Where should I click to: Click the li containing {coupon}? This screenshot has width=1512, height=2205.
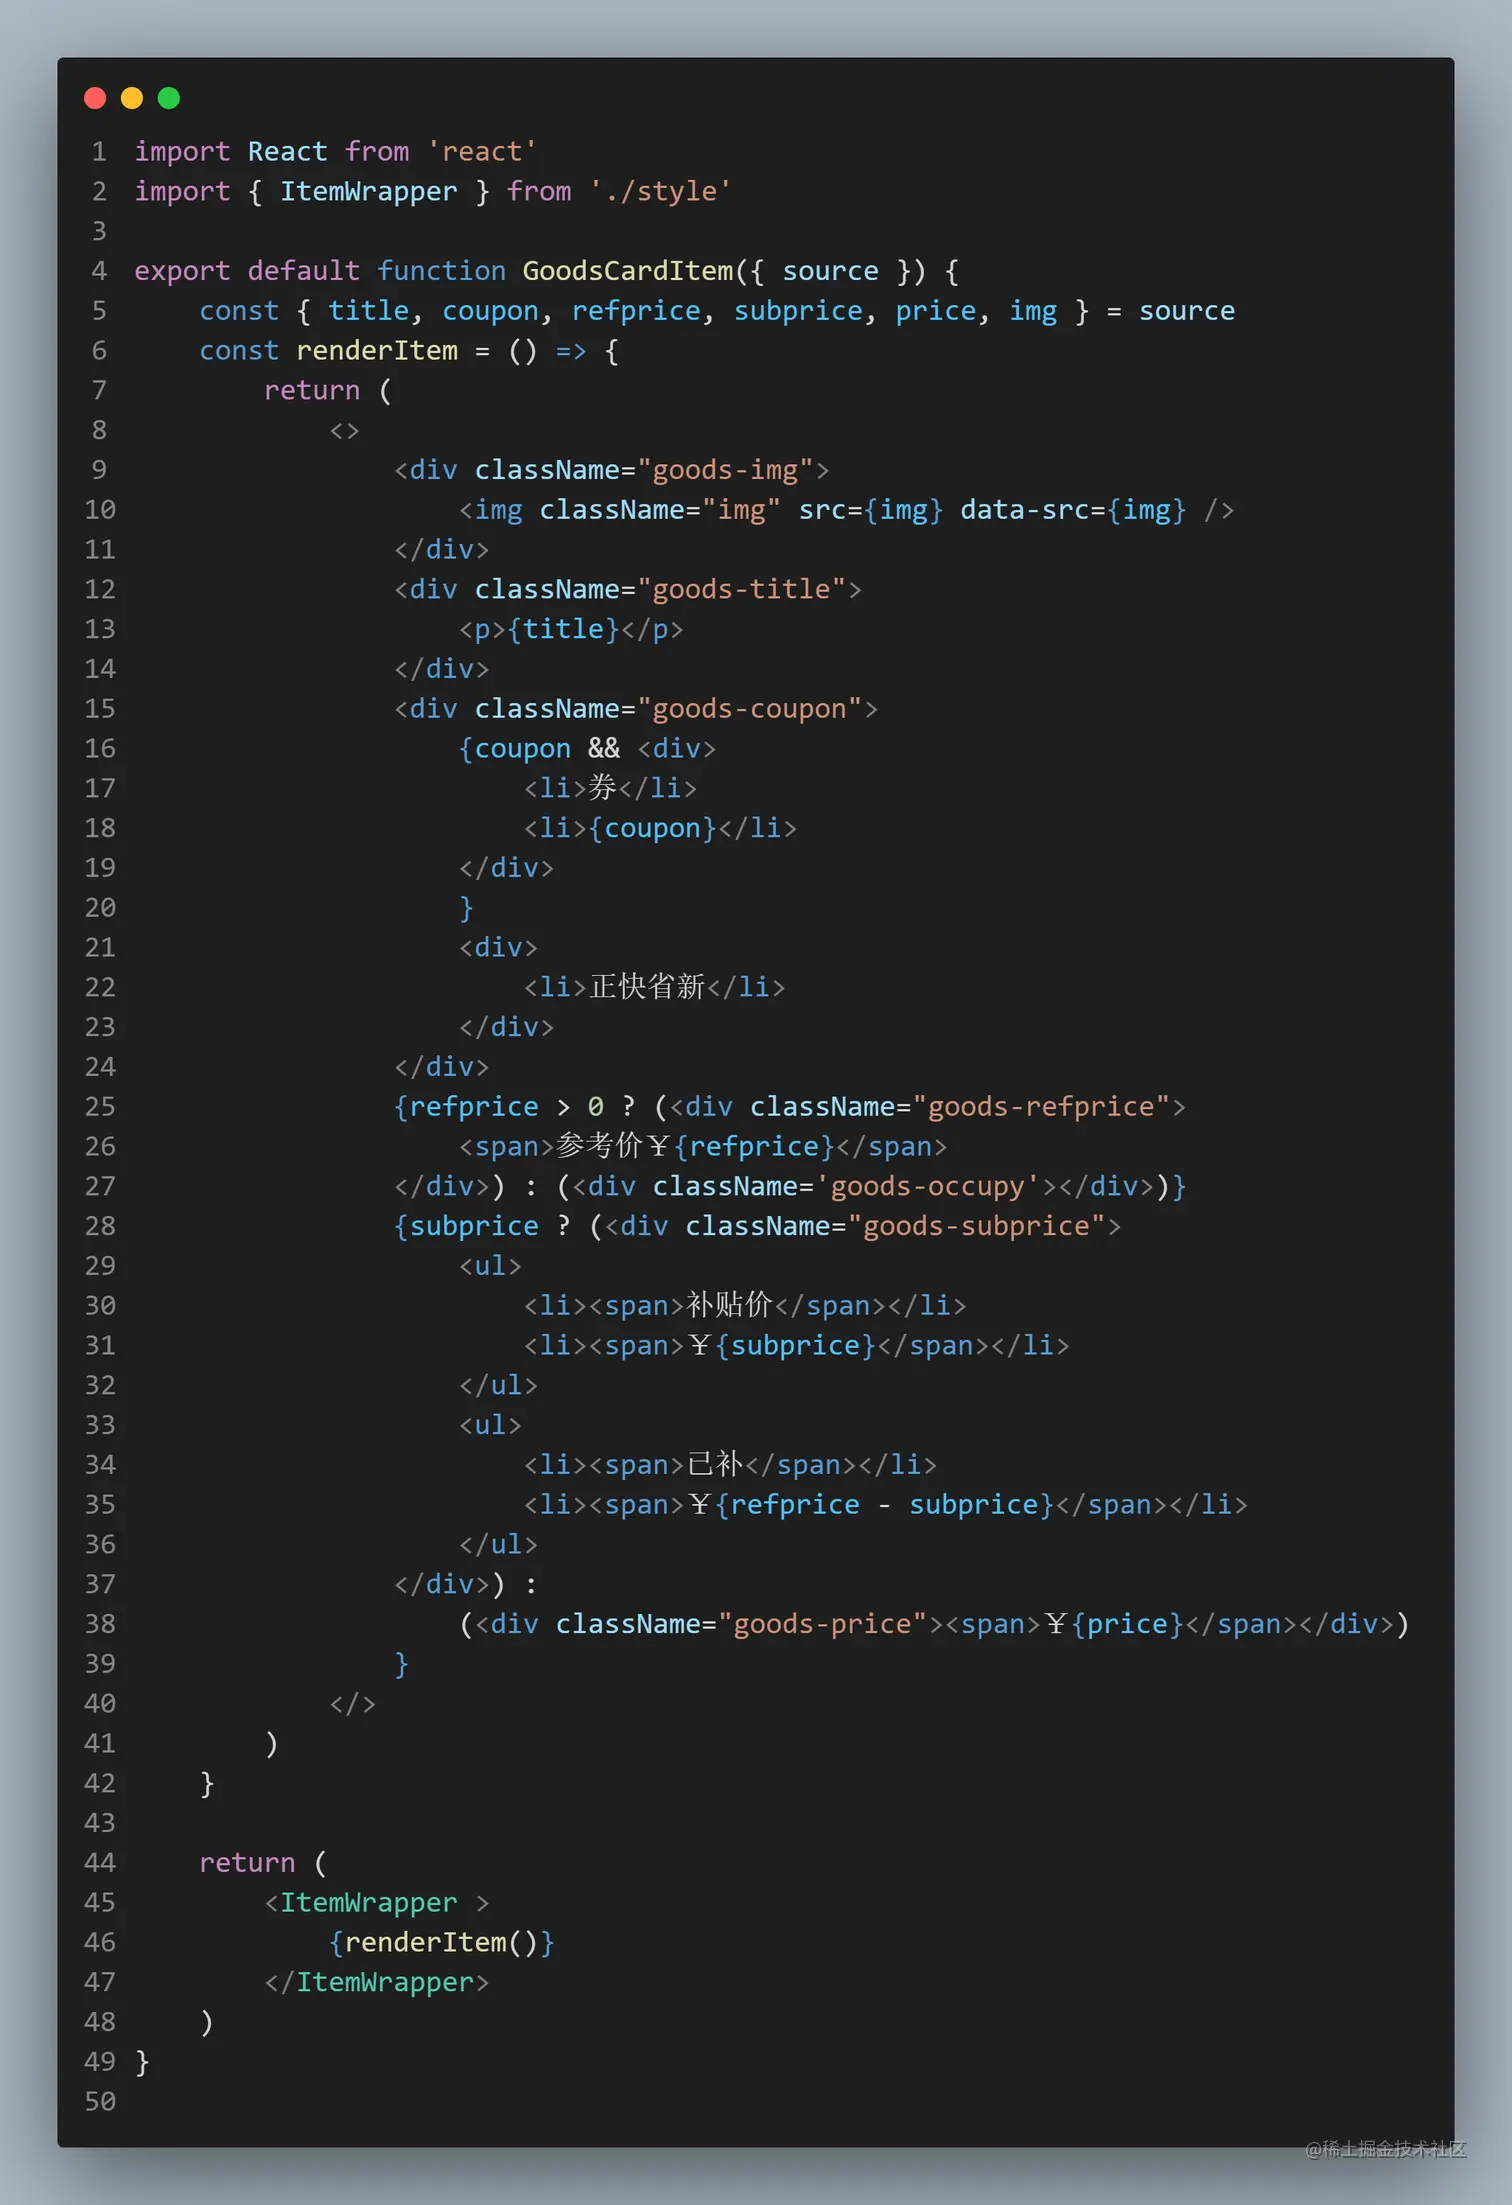(x=660, y=828)
